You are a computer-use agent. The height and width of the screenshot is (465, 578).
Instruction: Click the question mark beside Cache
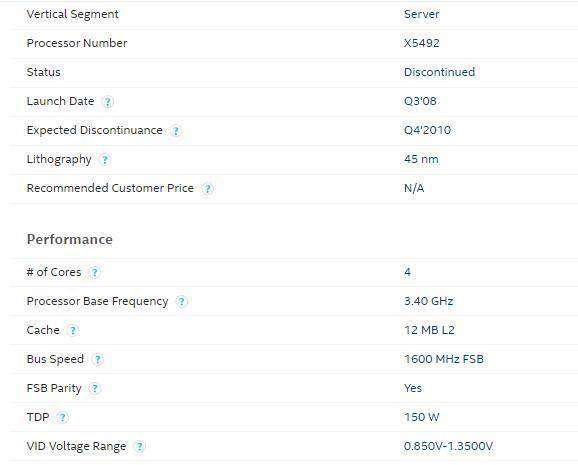73,331
